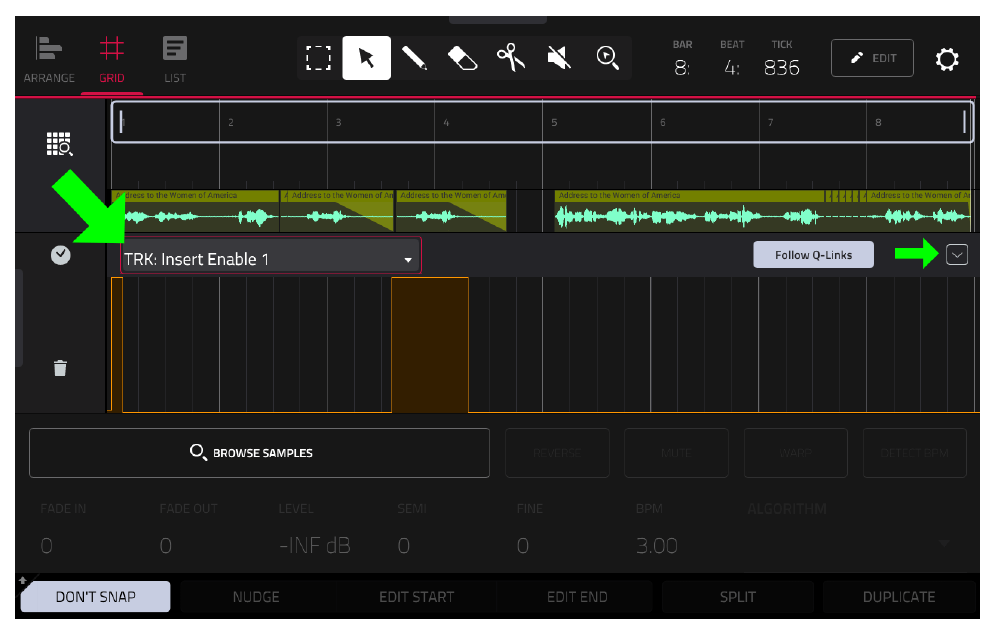This screenshot has width=996, height=636.
Task: Click the orange automation block near bar 4
Action: click(x=430, y=345)
